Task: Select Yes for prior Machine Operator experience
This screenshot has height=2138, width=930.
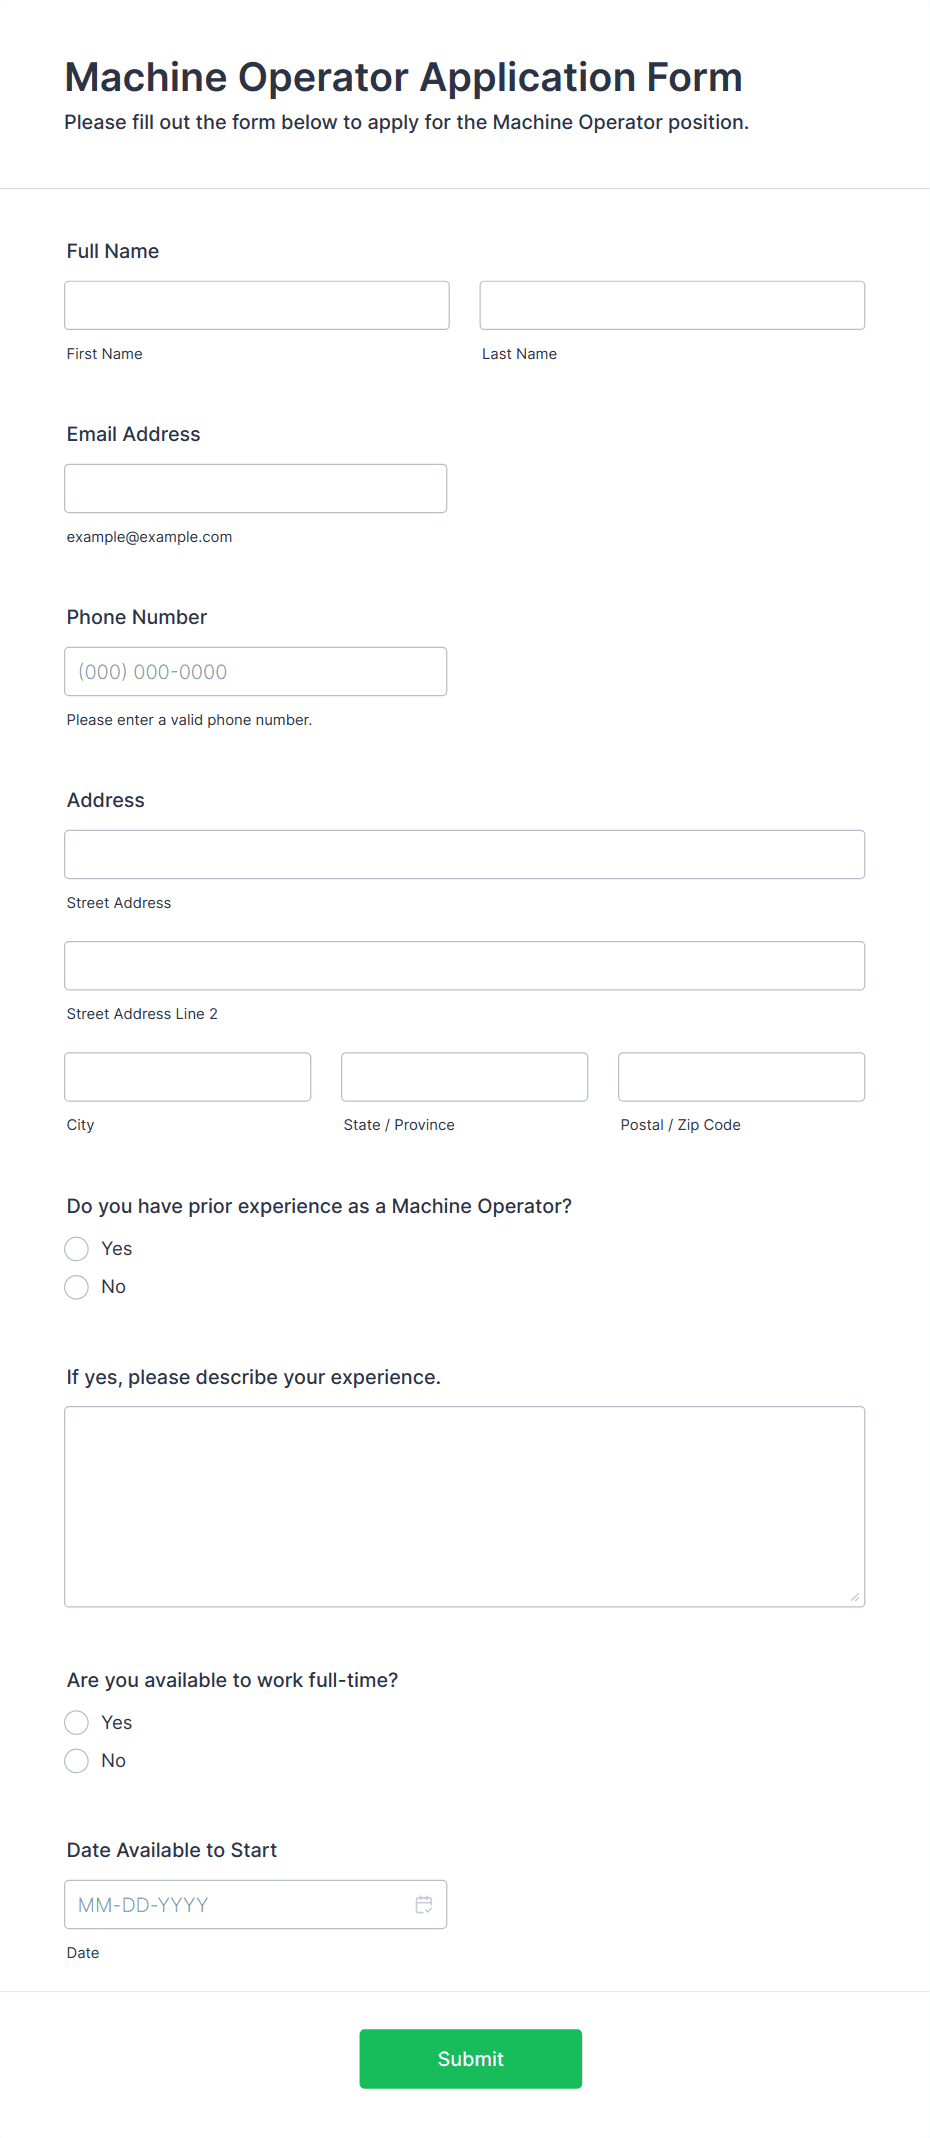Action: coord(77,1249)
